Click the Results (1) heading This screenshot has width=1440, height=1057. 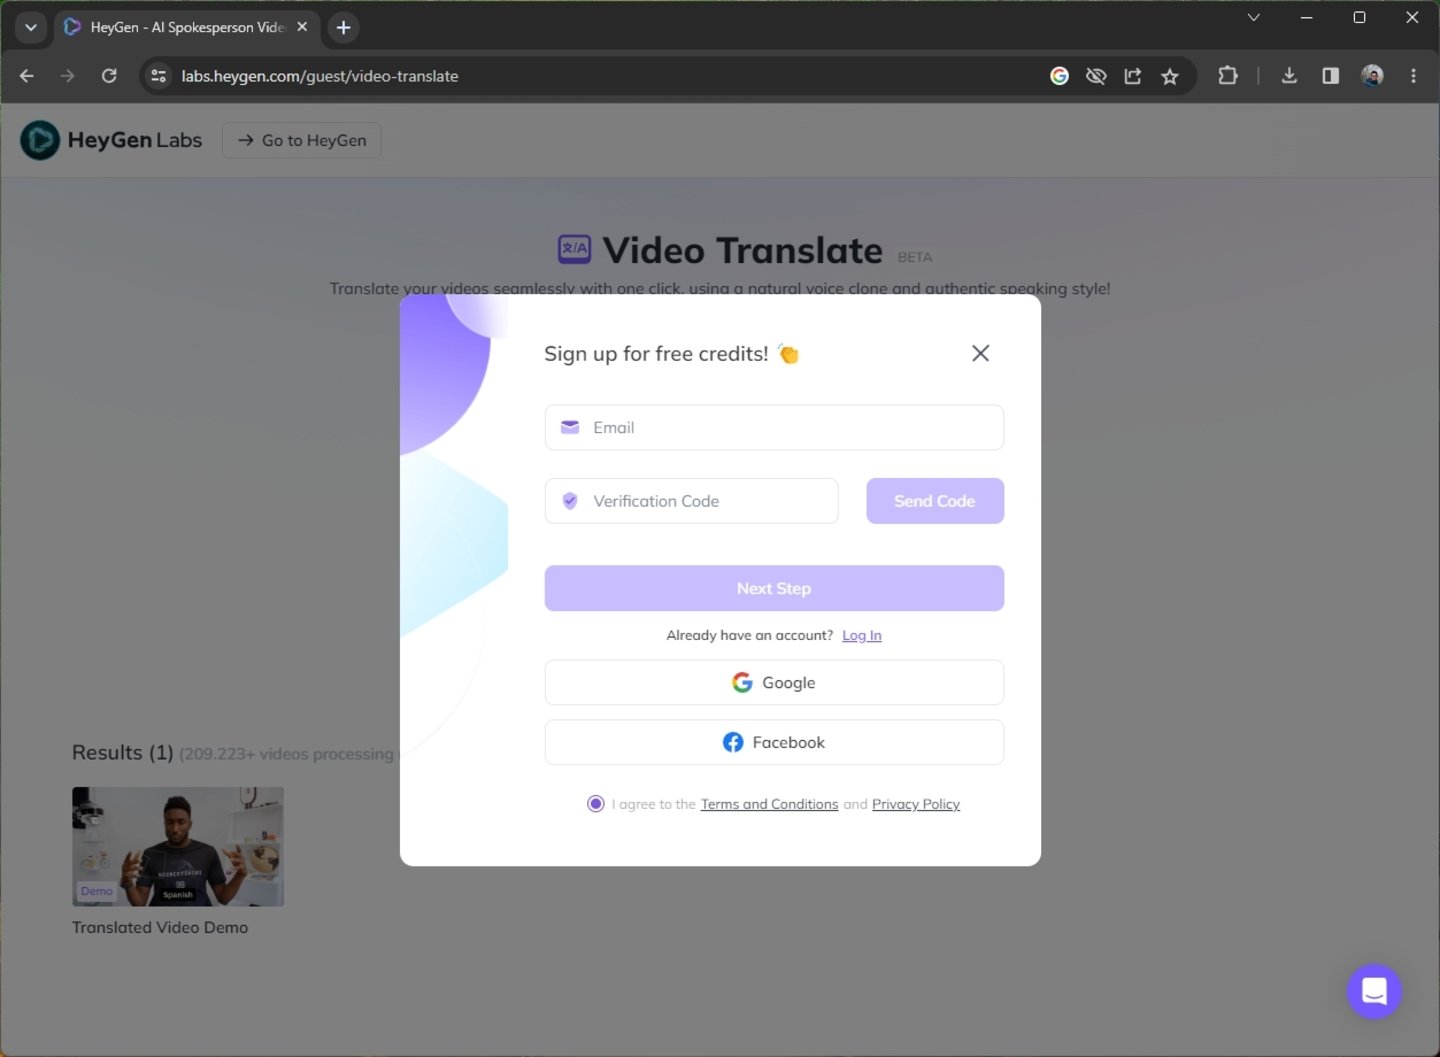tap(122, 753)
